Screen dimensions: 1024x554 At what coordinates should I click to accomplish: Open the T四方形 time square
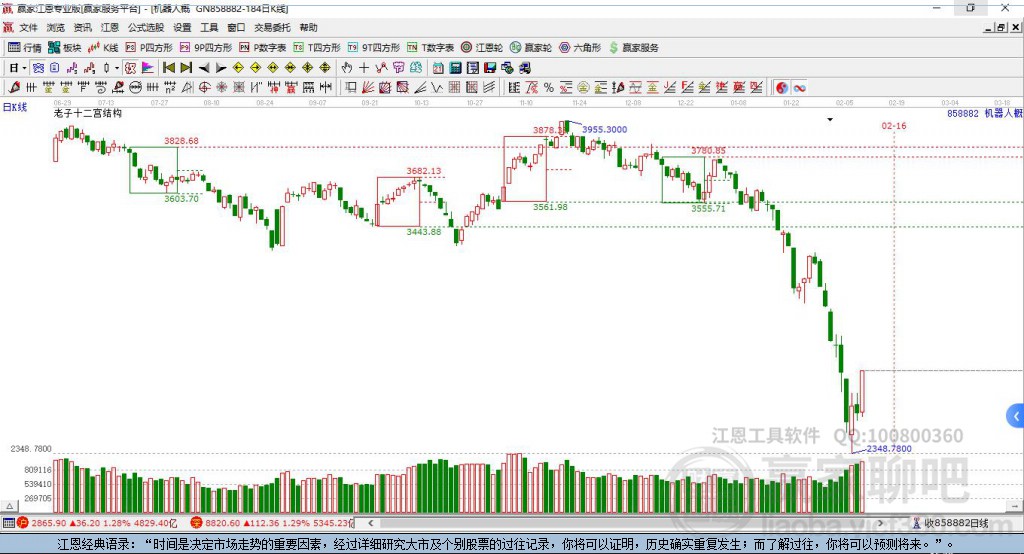[x=317, y=48]
